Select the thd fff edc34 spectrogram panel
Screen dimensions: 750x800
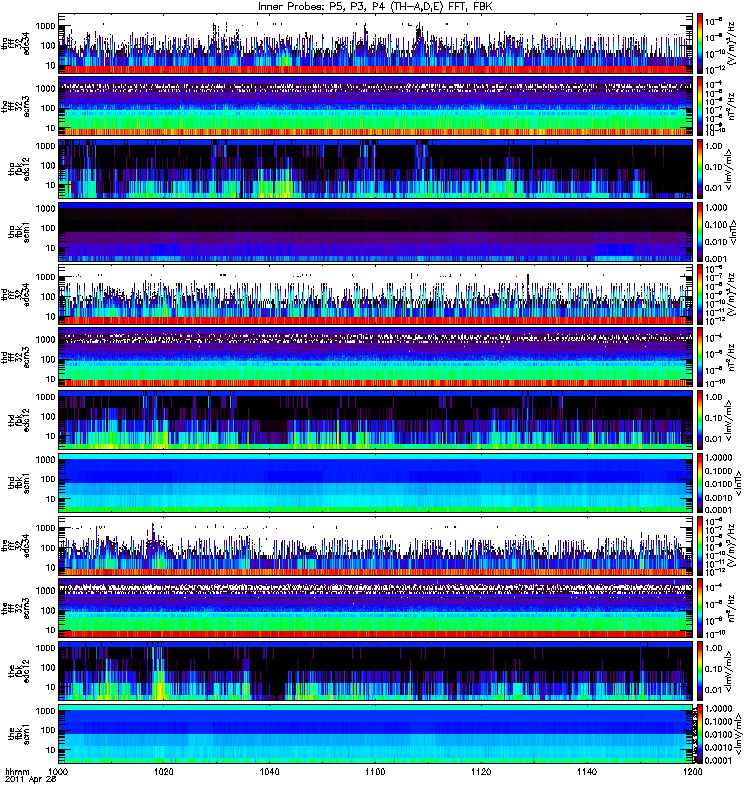[x=376, y=294]
